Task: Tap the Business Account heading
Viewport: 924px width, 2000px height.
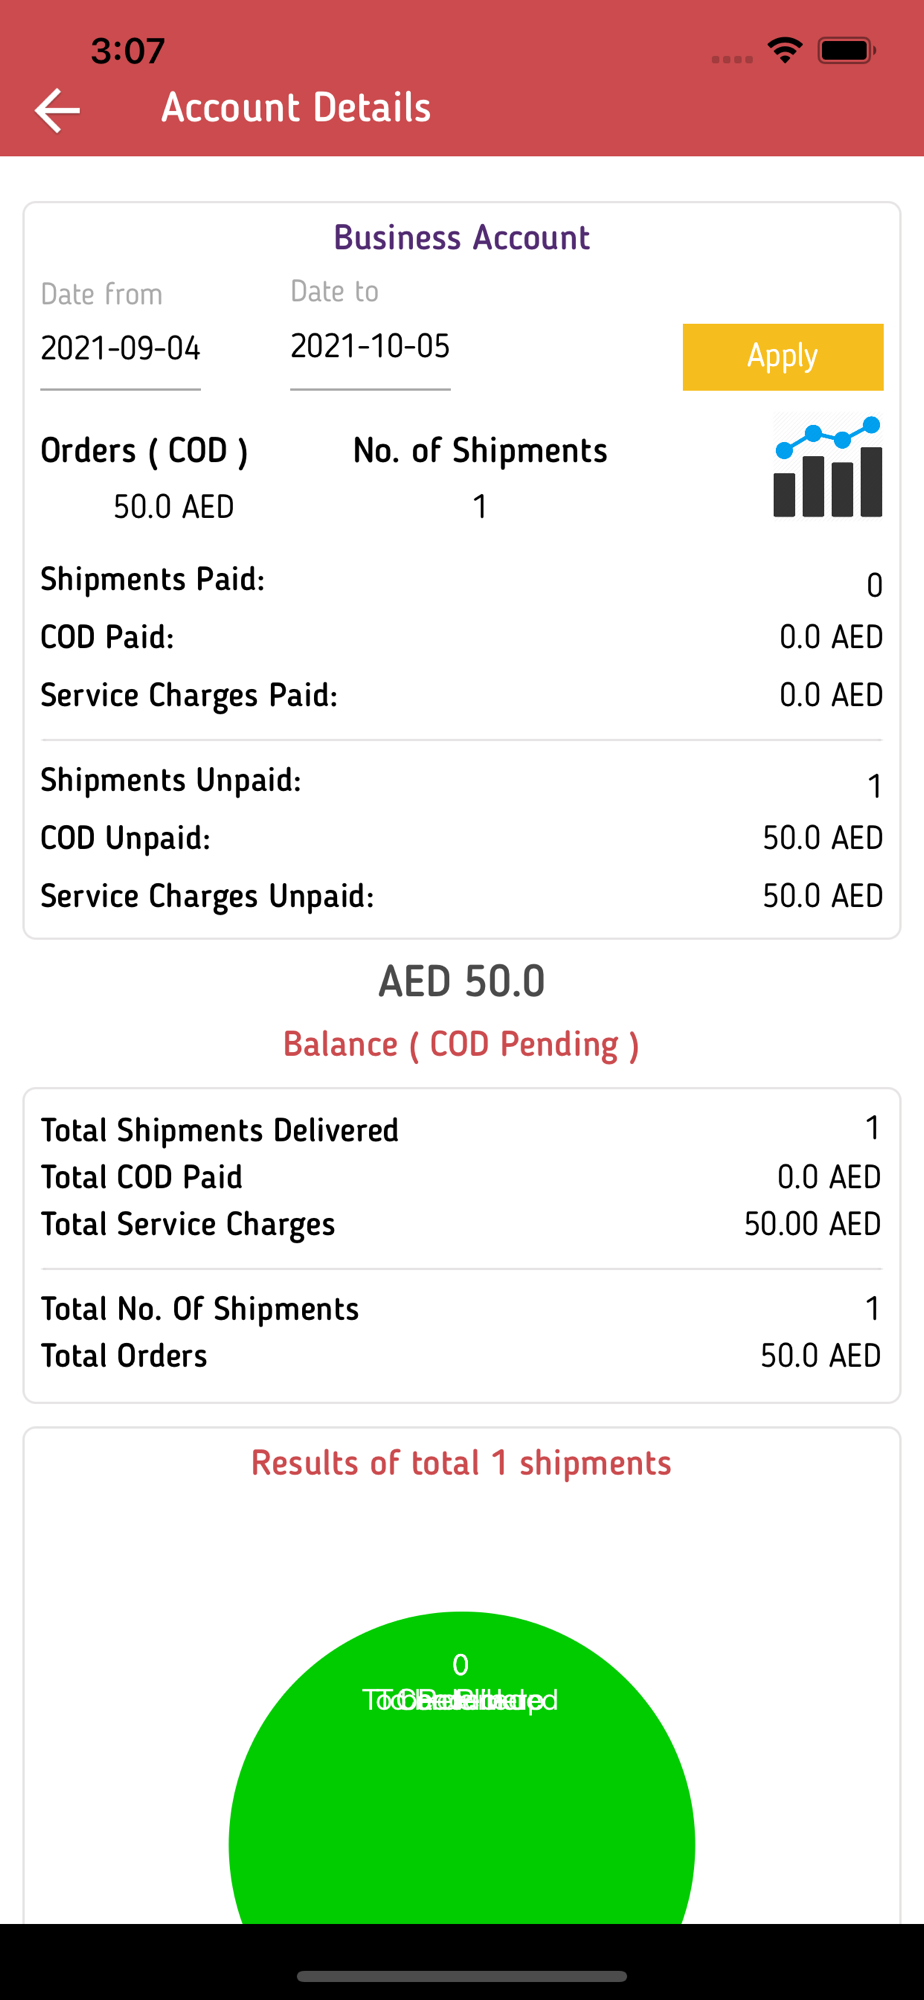Action: click(462, 238)
